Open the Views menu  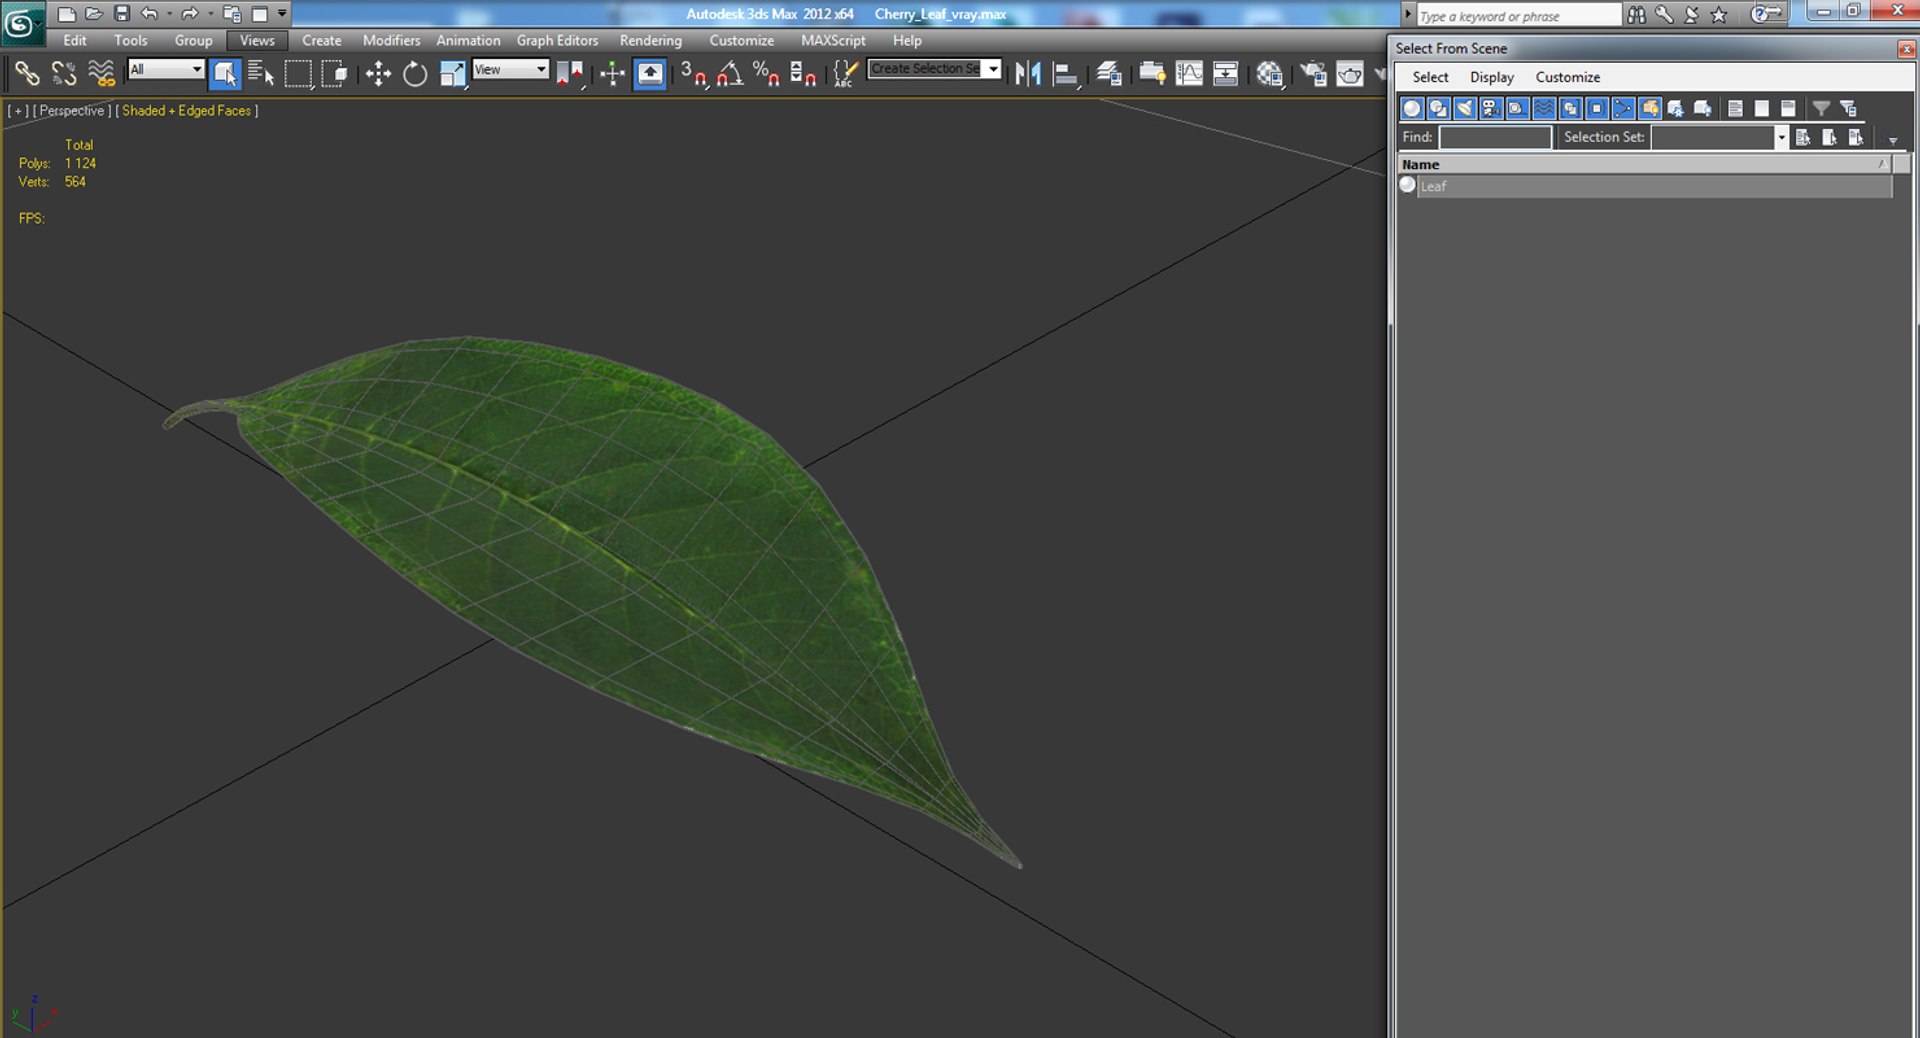tap(257, 40)
